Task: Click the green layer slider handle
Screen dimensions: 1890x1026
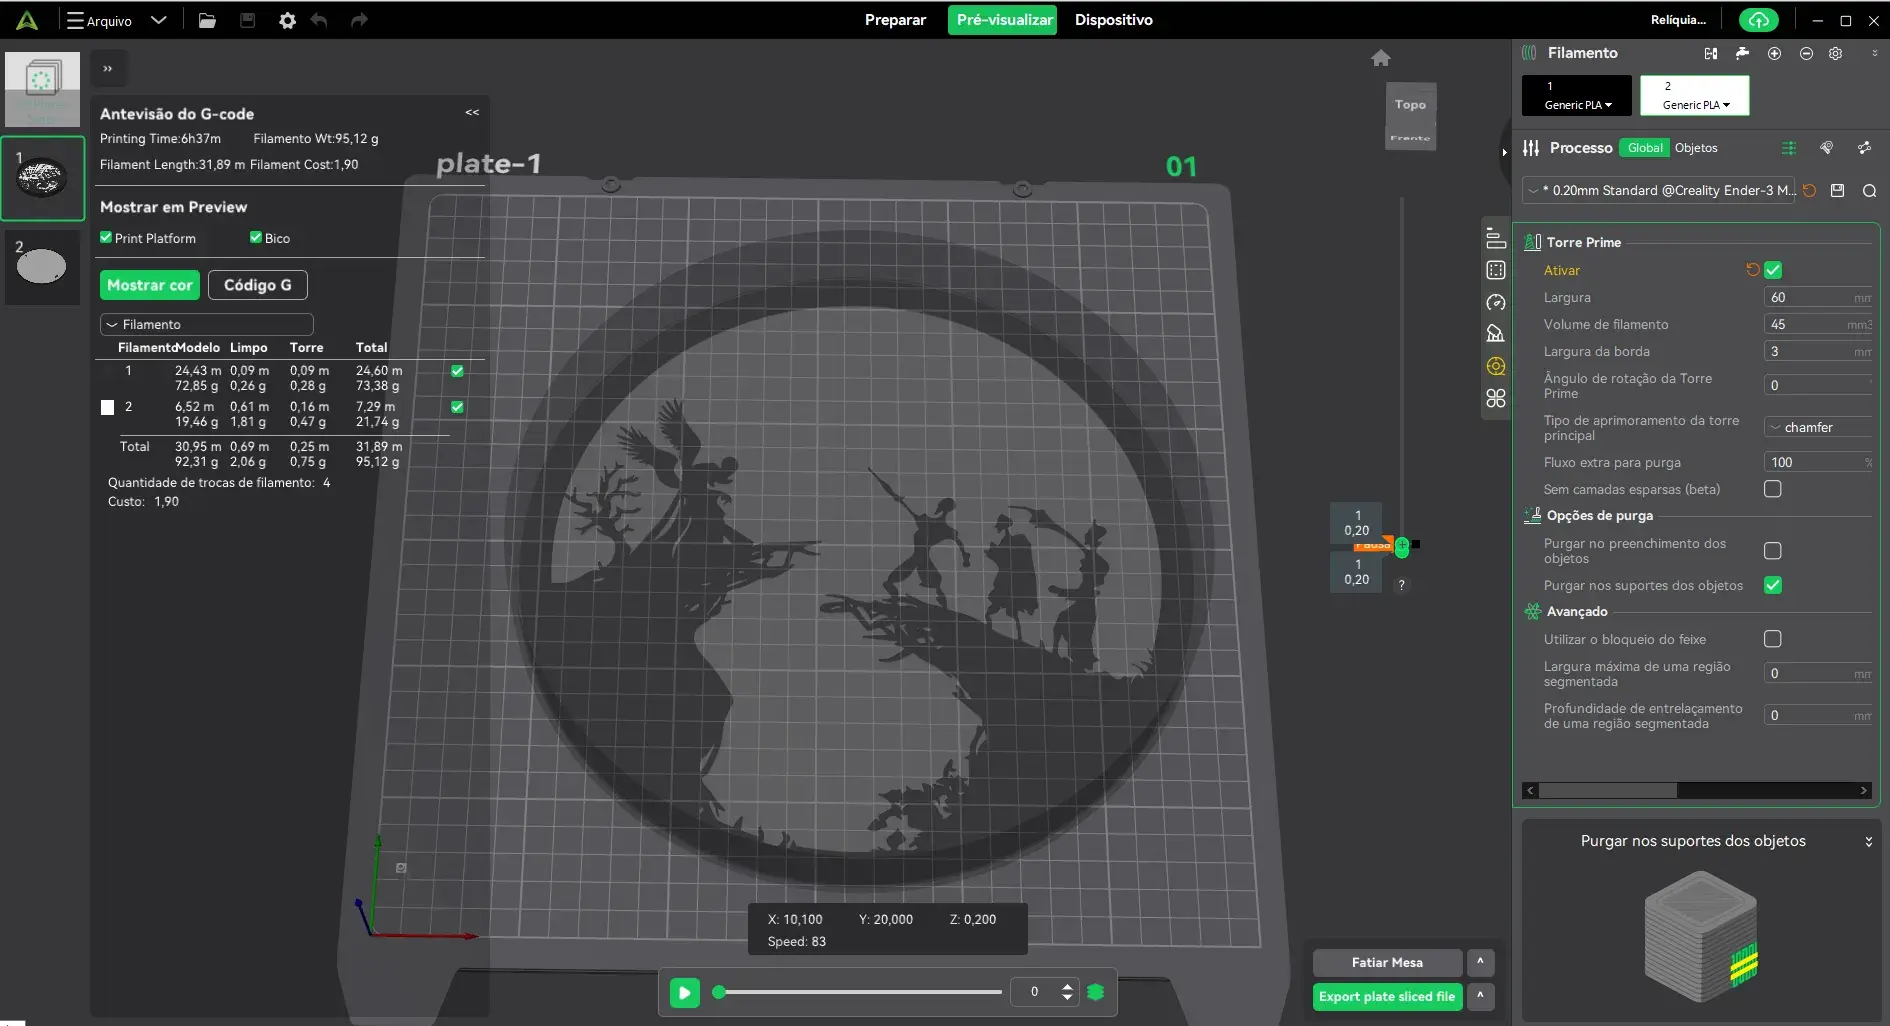Action: [1402, 546]
